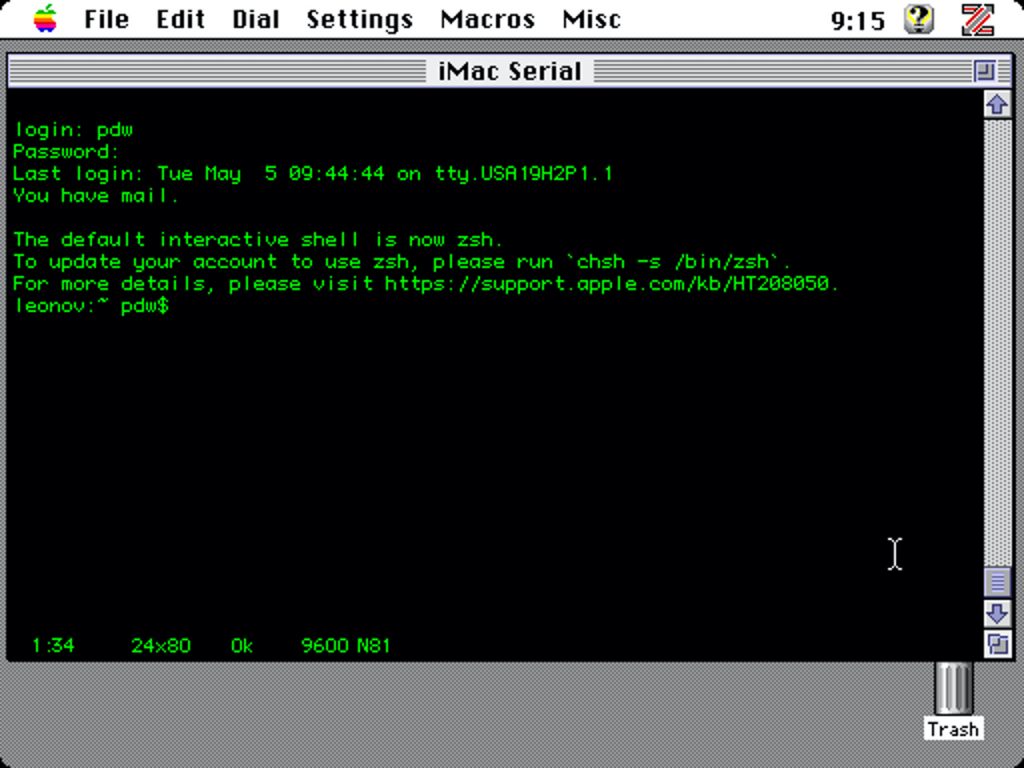1024x768 pixels.
Task: Click the 24x80 terminal size in status bar
Action: point(161,645)
